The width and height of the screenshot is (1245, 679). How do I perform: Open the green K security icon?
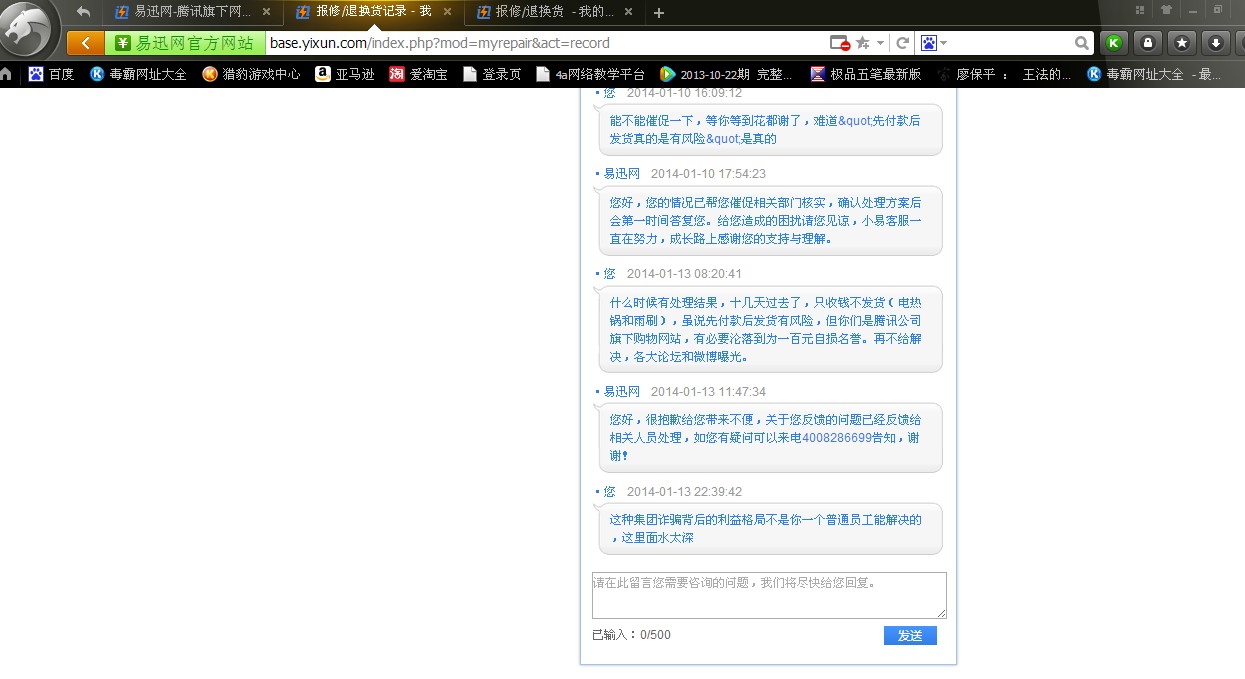coord(1112,43)
